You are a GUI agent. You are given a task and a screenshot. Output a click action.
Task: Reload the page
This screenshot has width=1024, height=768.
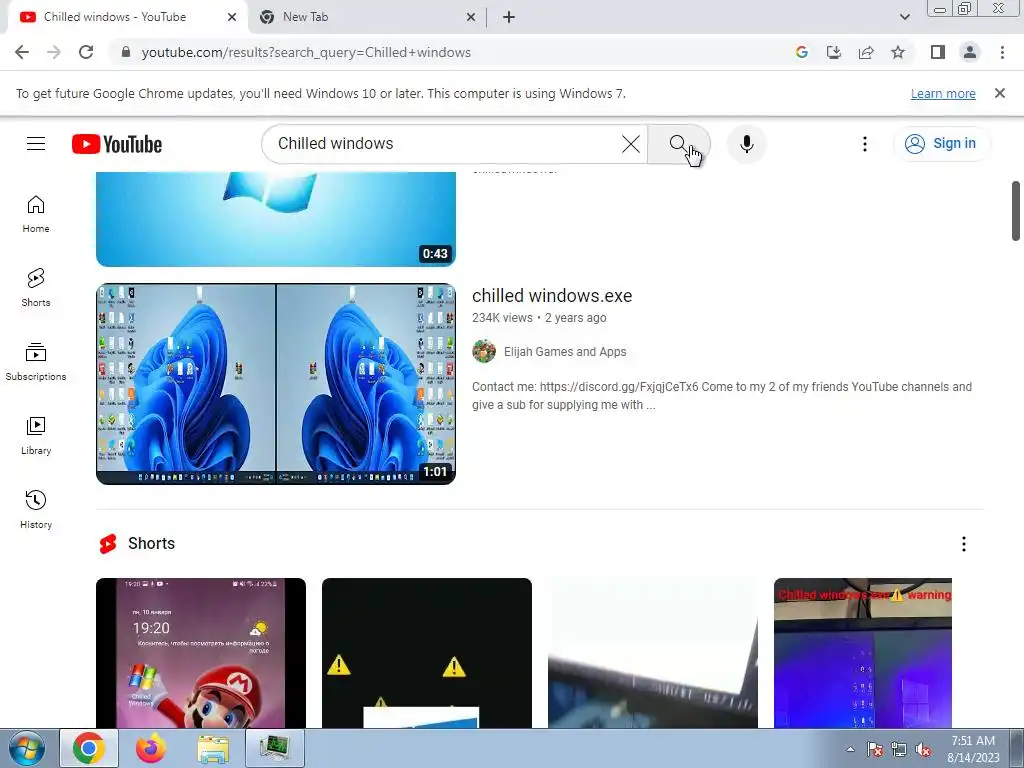click(x=86, y=52)
